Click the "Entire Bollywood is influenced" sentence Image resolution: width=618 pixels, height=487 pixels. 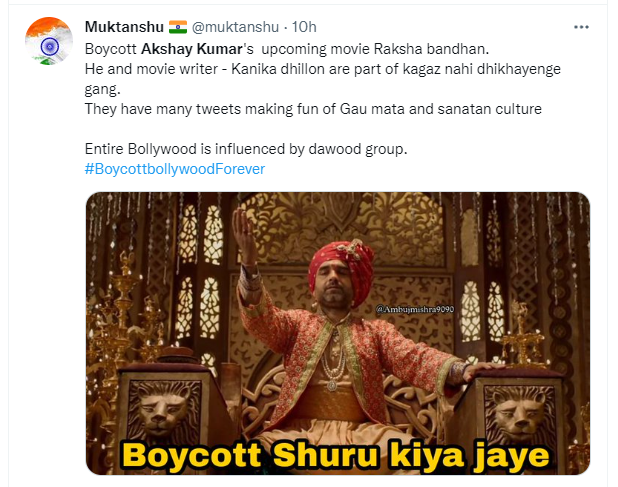246,149
